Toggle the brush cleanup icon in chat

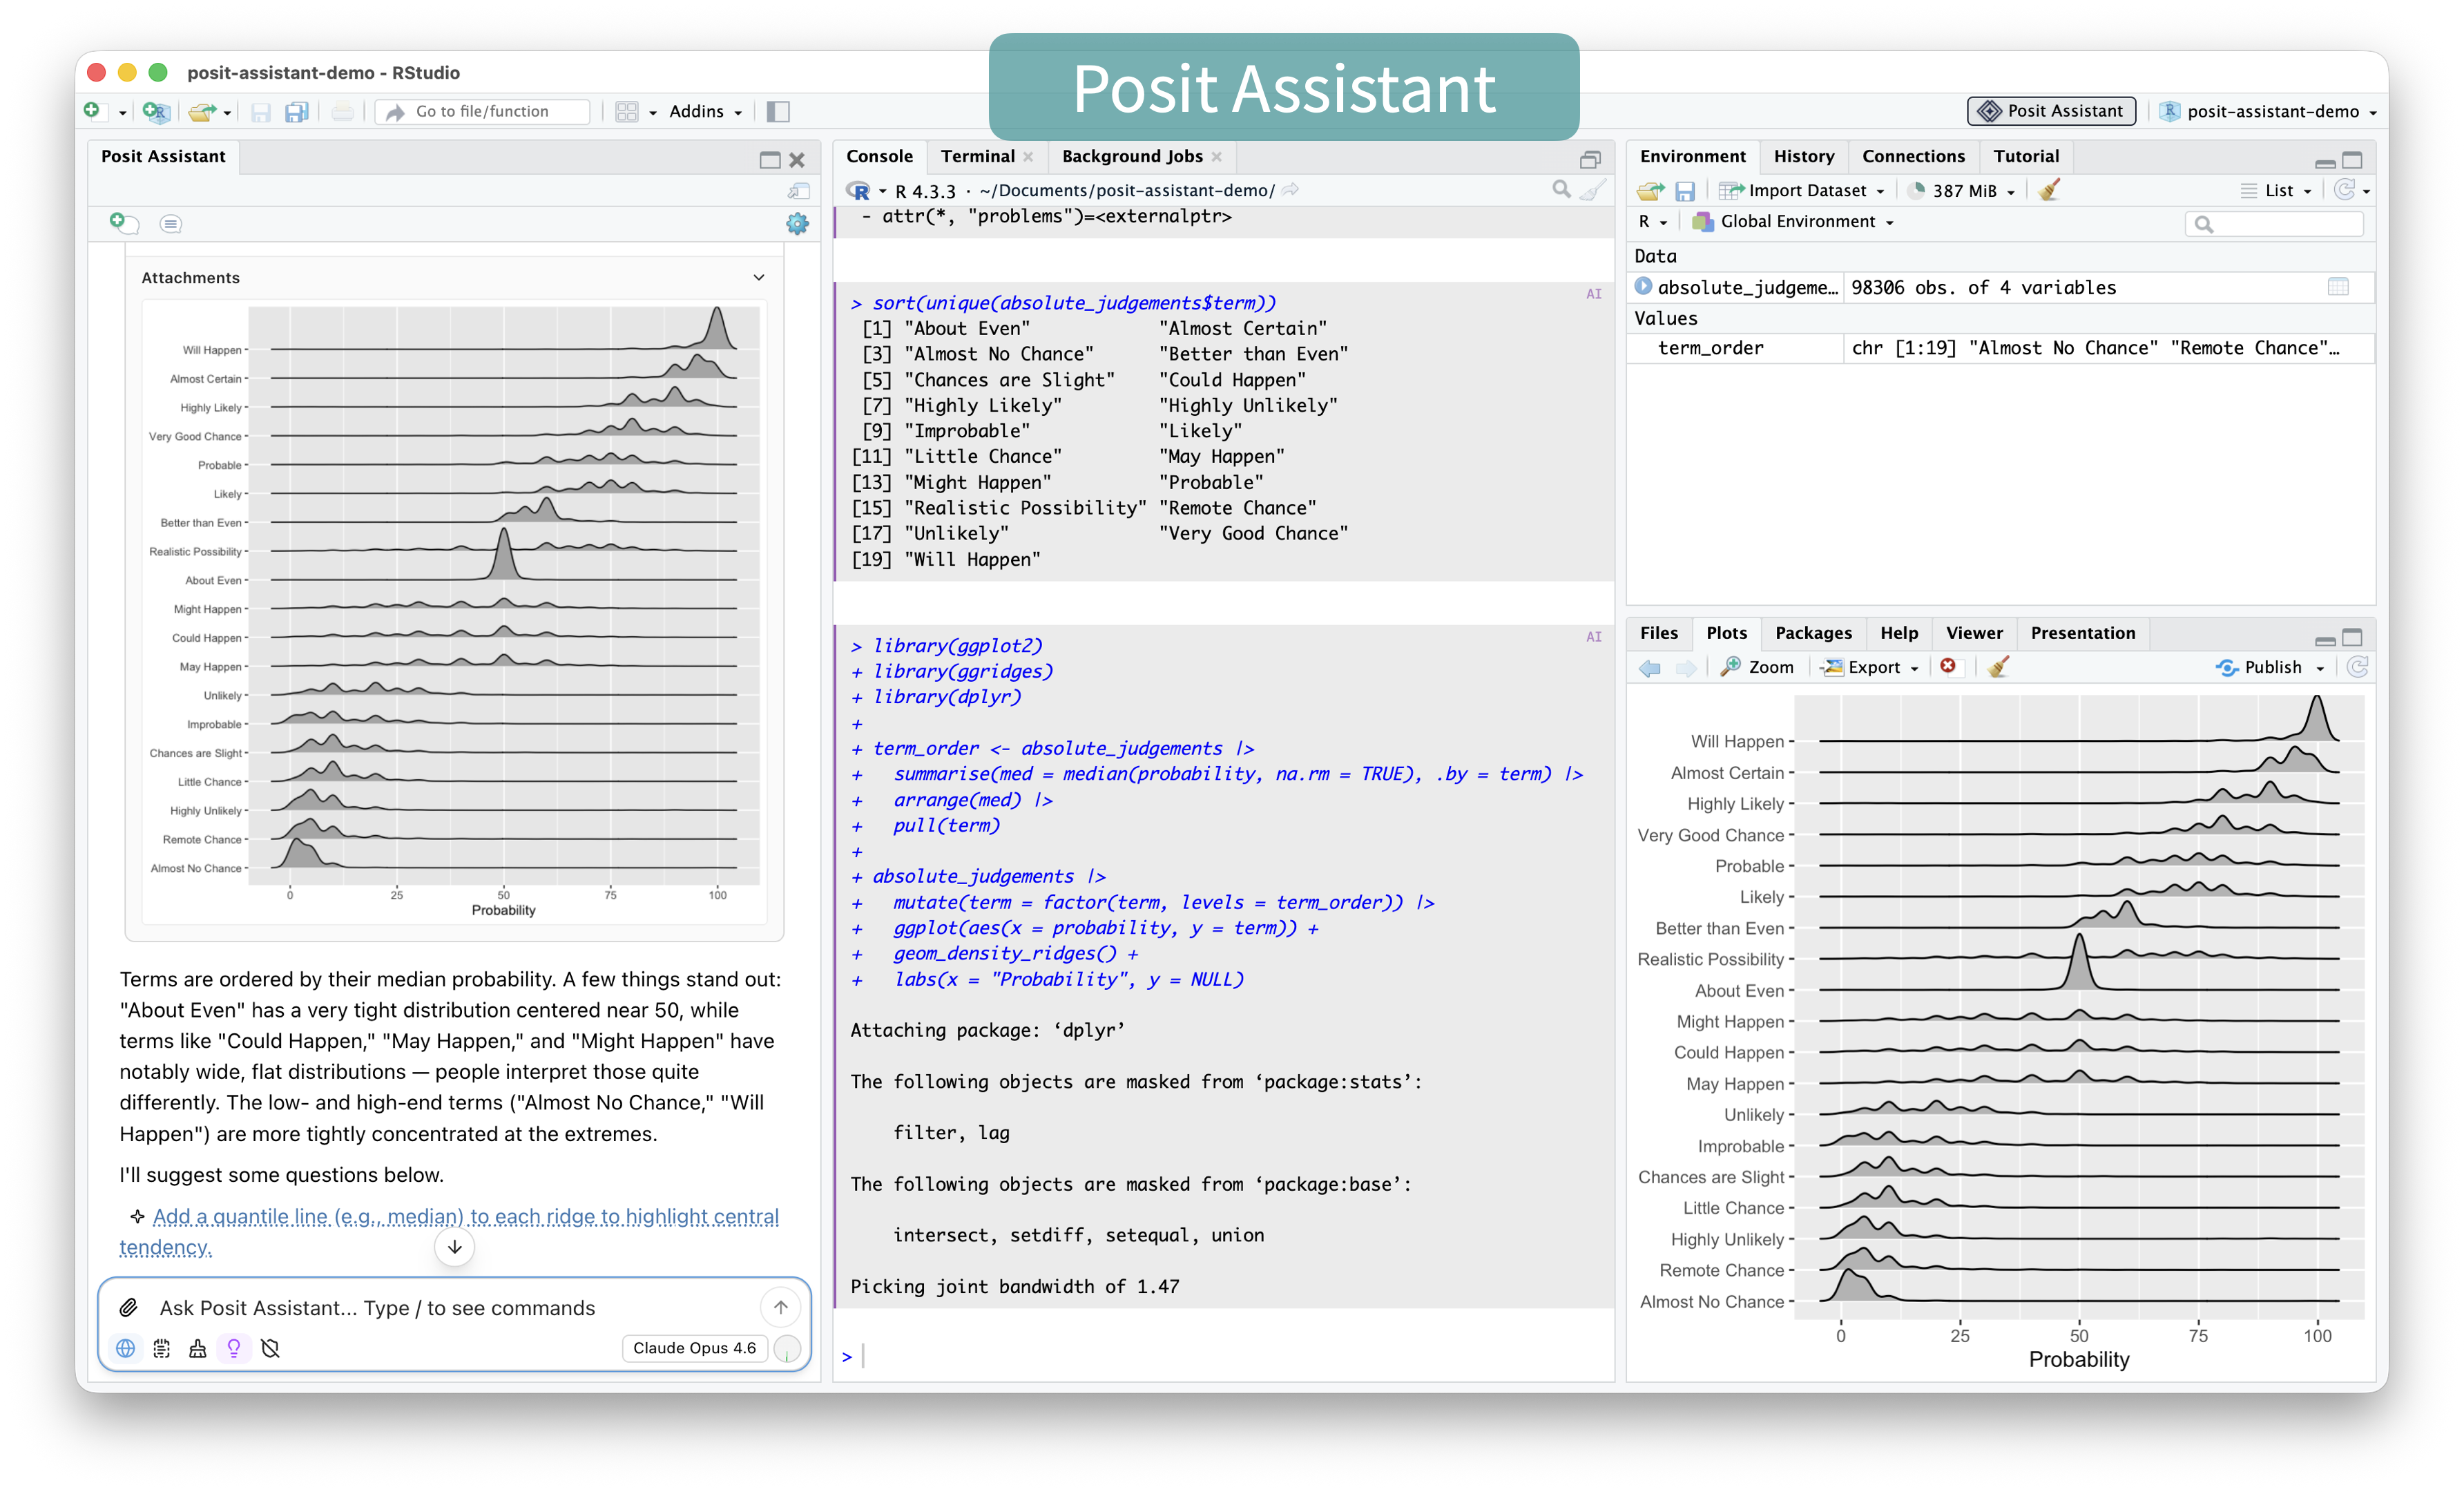[197, 1348]
